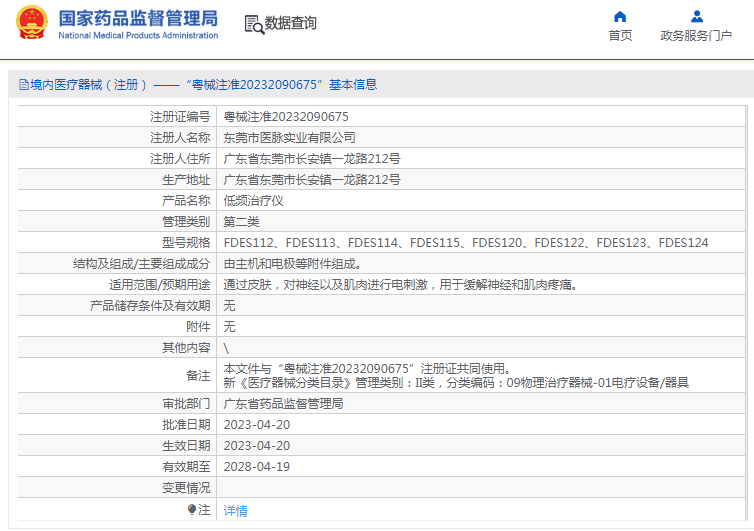Click the 注册人住所 label

coord(180,159)
